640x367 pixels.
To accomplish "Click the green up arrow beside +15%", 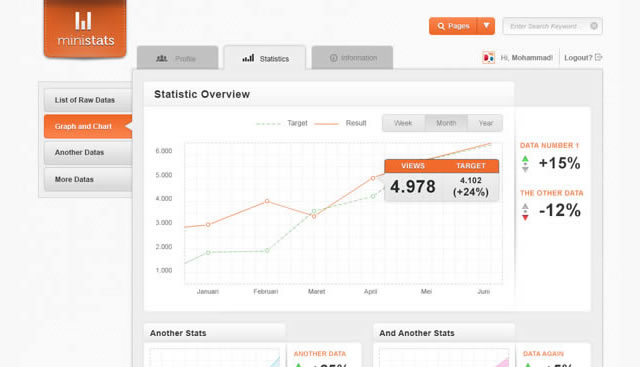I will 525,159.
